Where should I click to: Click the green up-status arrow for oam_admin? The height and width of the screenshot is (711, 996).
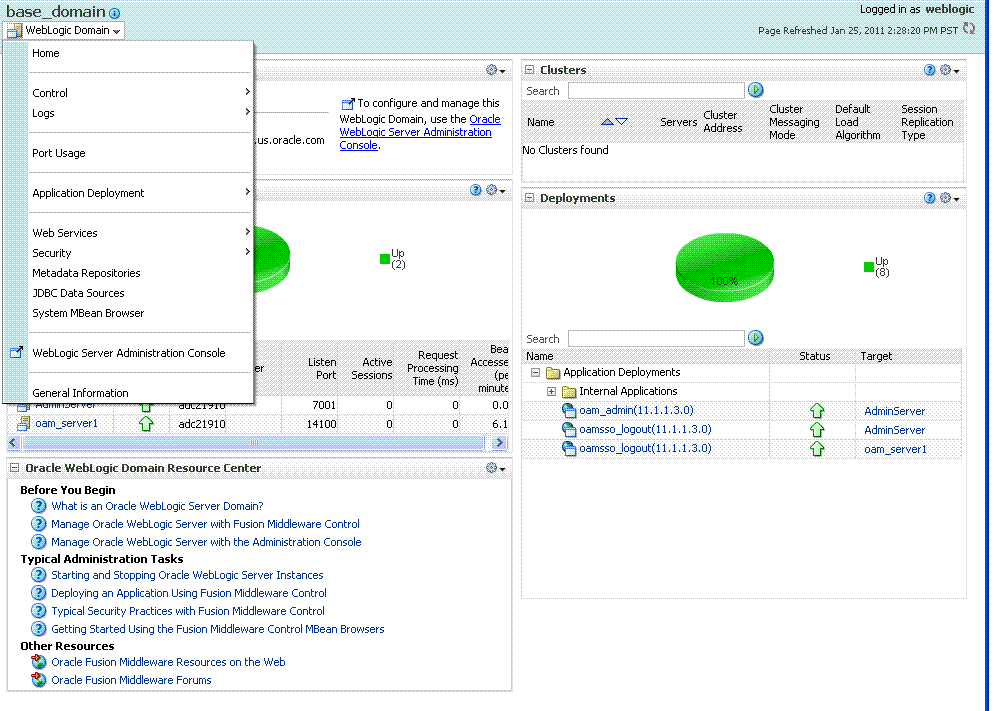point(817,411)
